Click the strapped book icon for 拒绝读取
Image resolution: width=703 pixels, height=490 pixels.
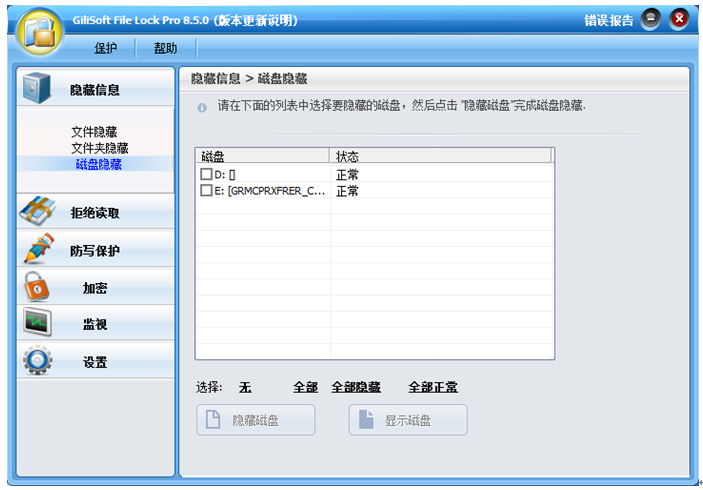click(38, 211)
